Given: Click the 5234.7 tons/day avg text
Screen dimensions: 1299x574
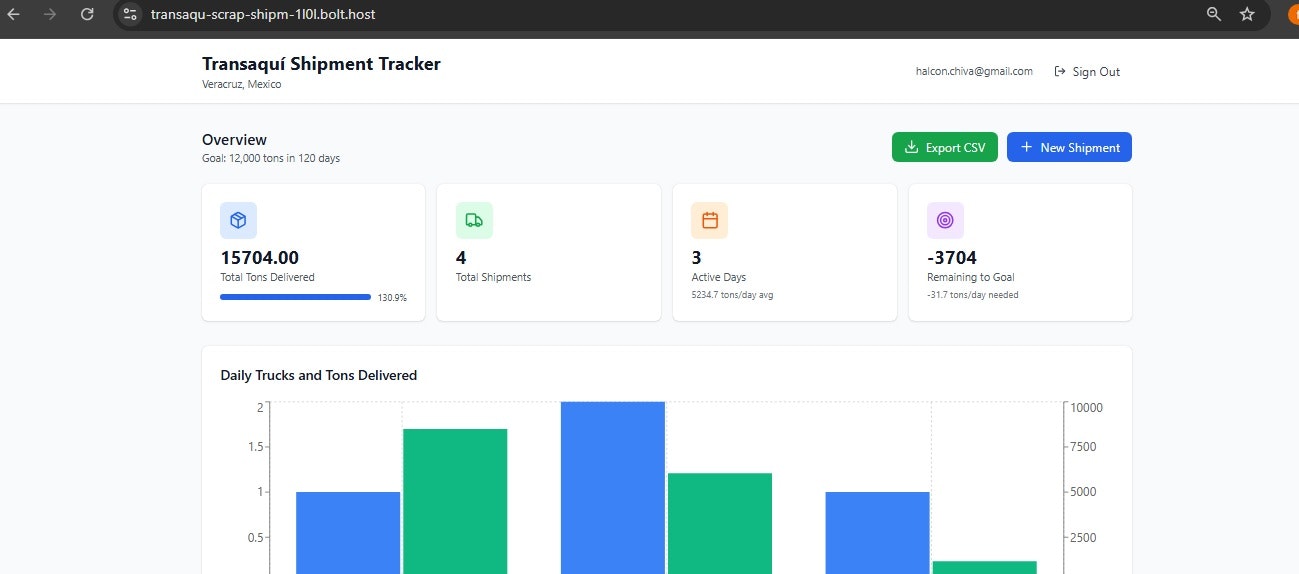Looking at the screenshot, I should 734,295.
